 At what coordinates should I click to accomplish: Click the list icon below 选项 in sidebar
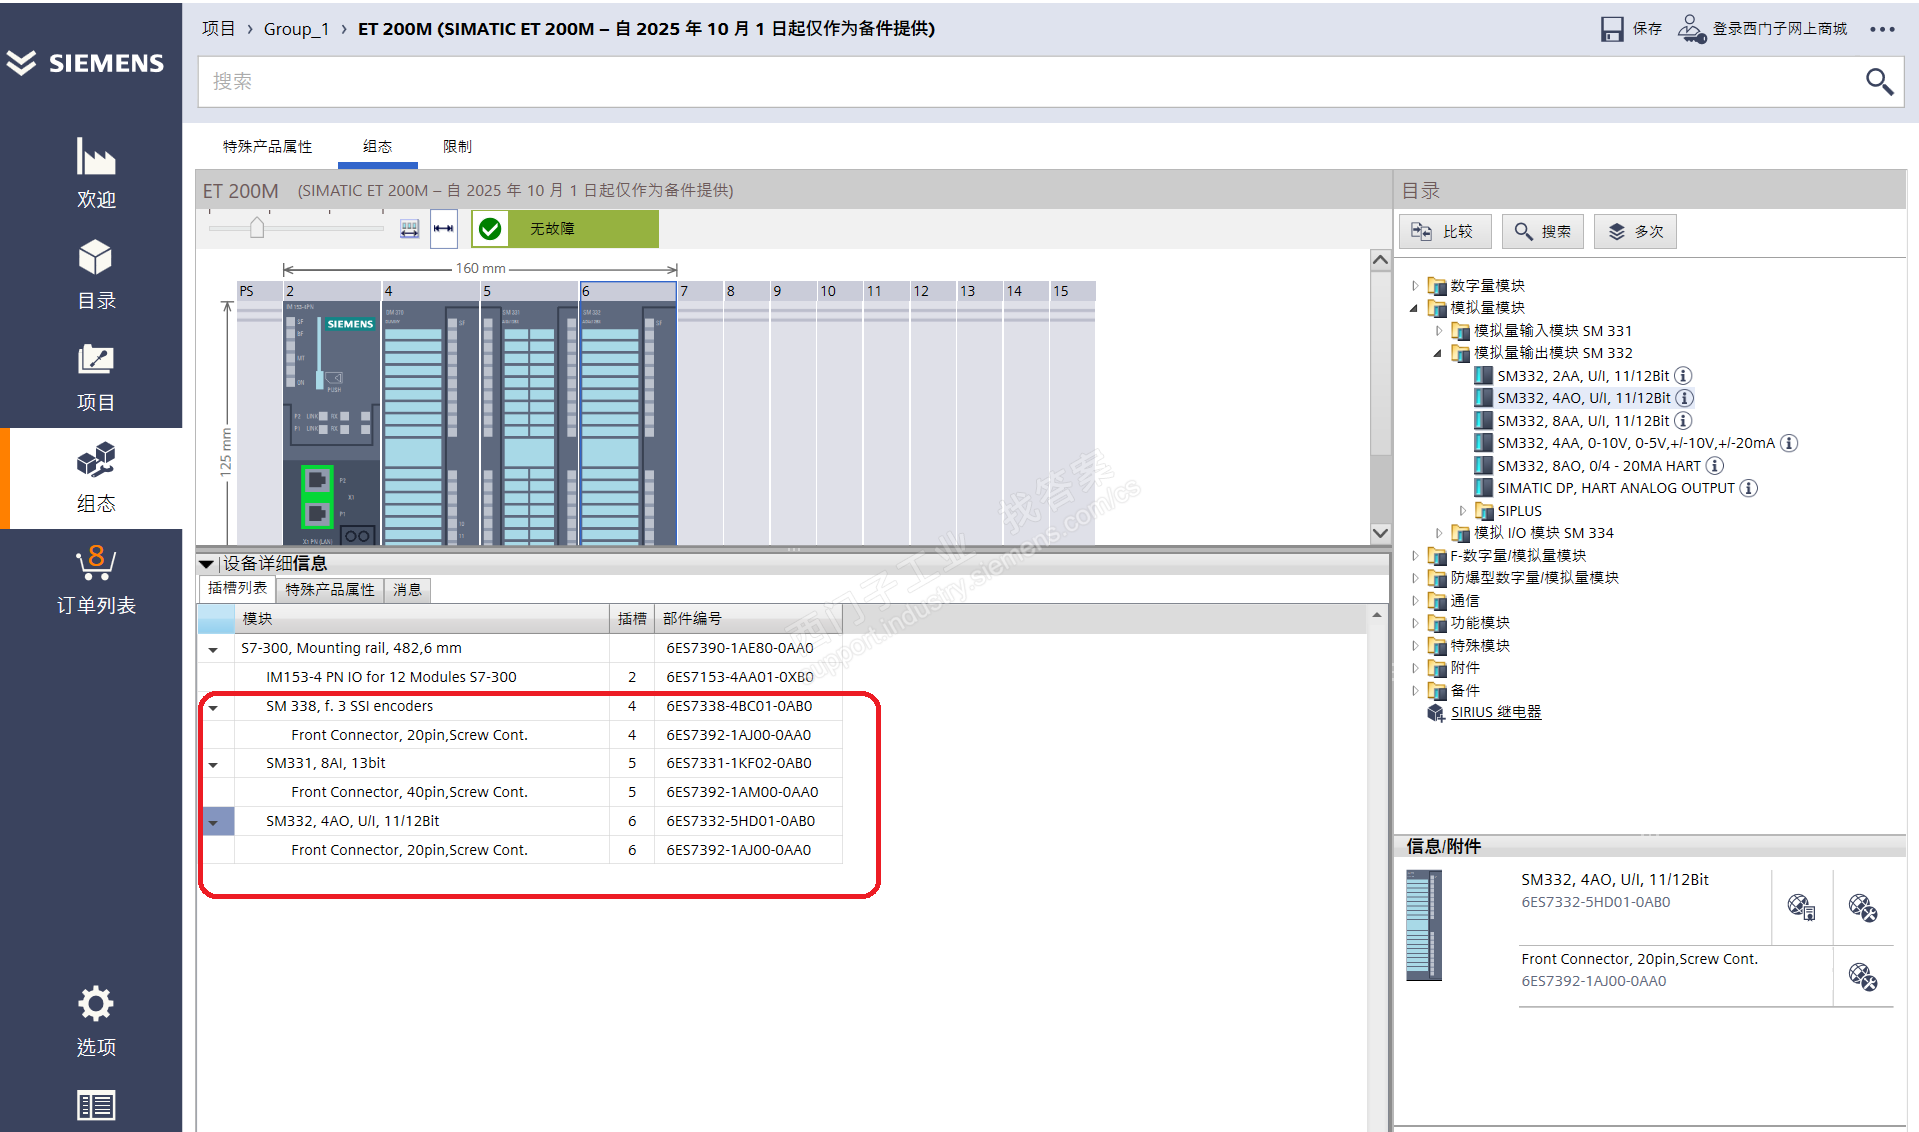pos(96,1105)
